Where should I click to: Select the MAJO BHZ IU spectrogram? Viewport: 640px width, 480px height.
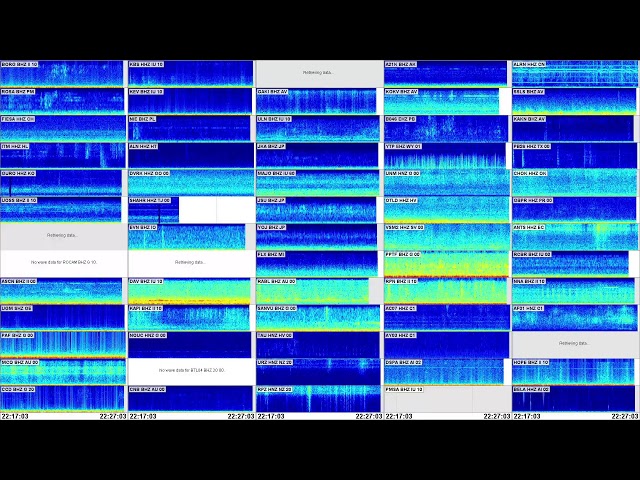pos(318,182)
